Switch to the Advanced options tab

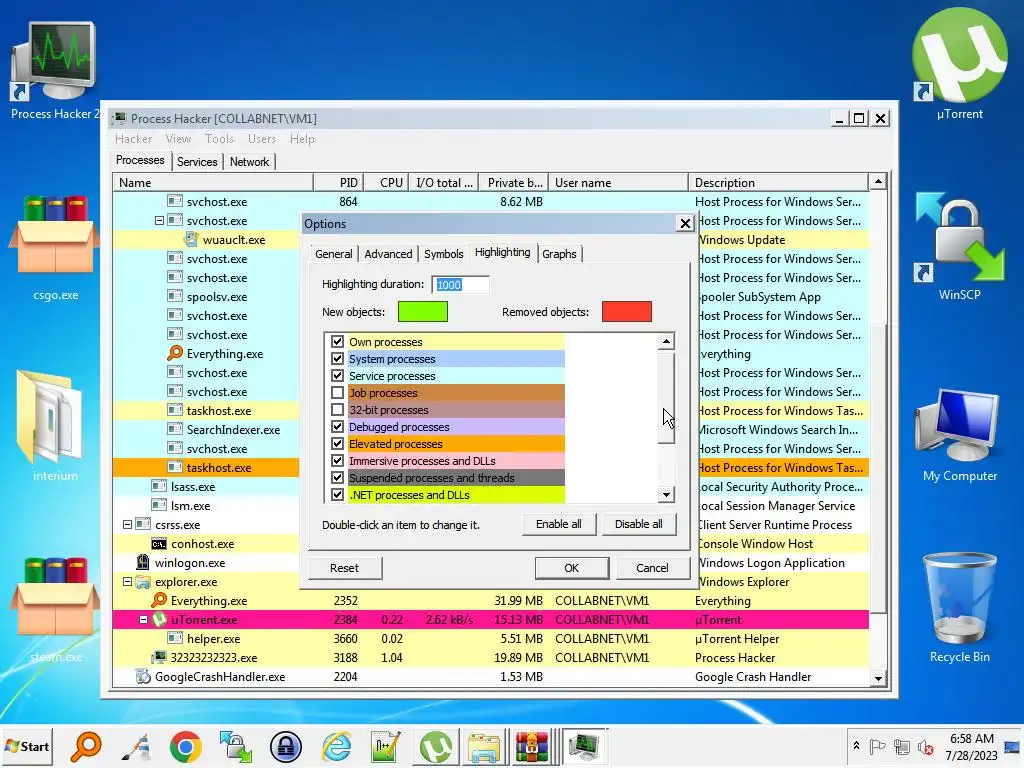(x=388, y=254)
